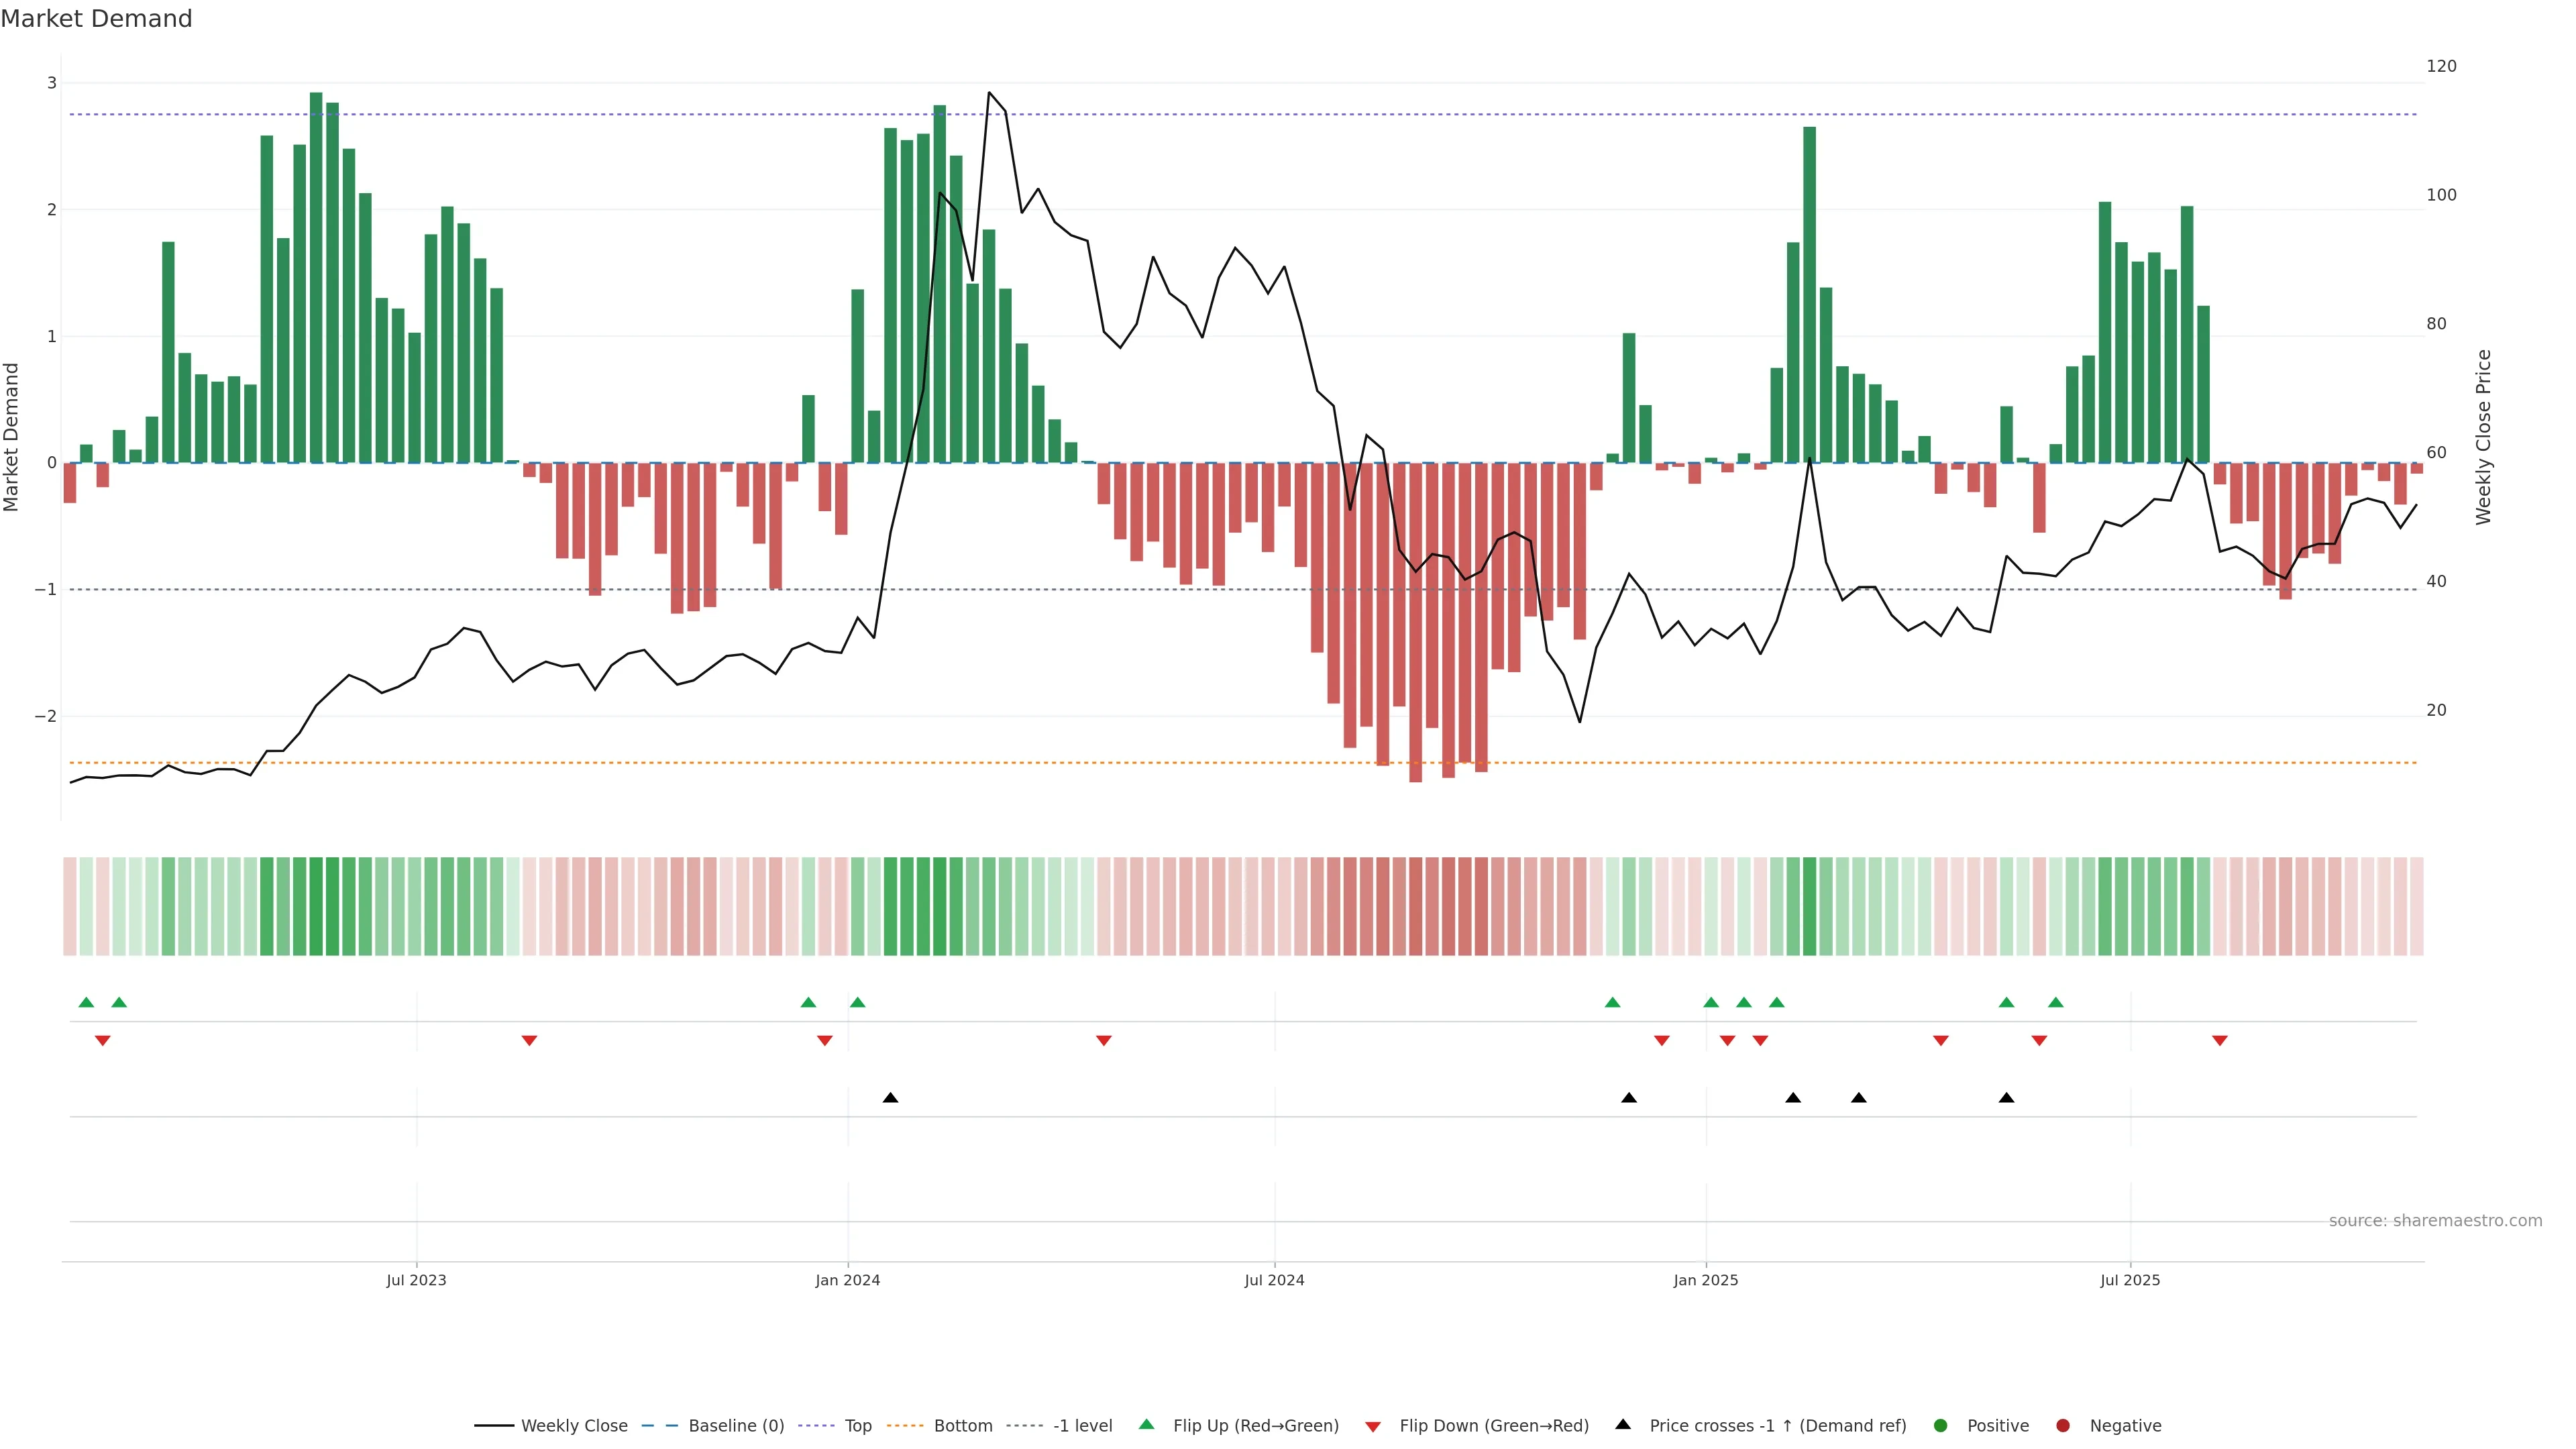
Task: Click the -1 level legend entry
Action: (x=1082, y=1426)
